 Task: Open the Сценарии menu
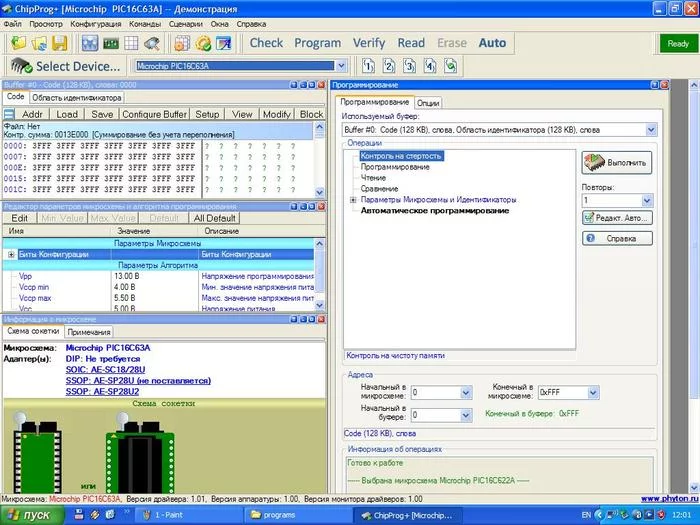click(x=186, y=24)
